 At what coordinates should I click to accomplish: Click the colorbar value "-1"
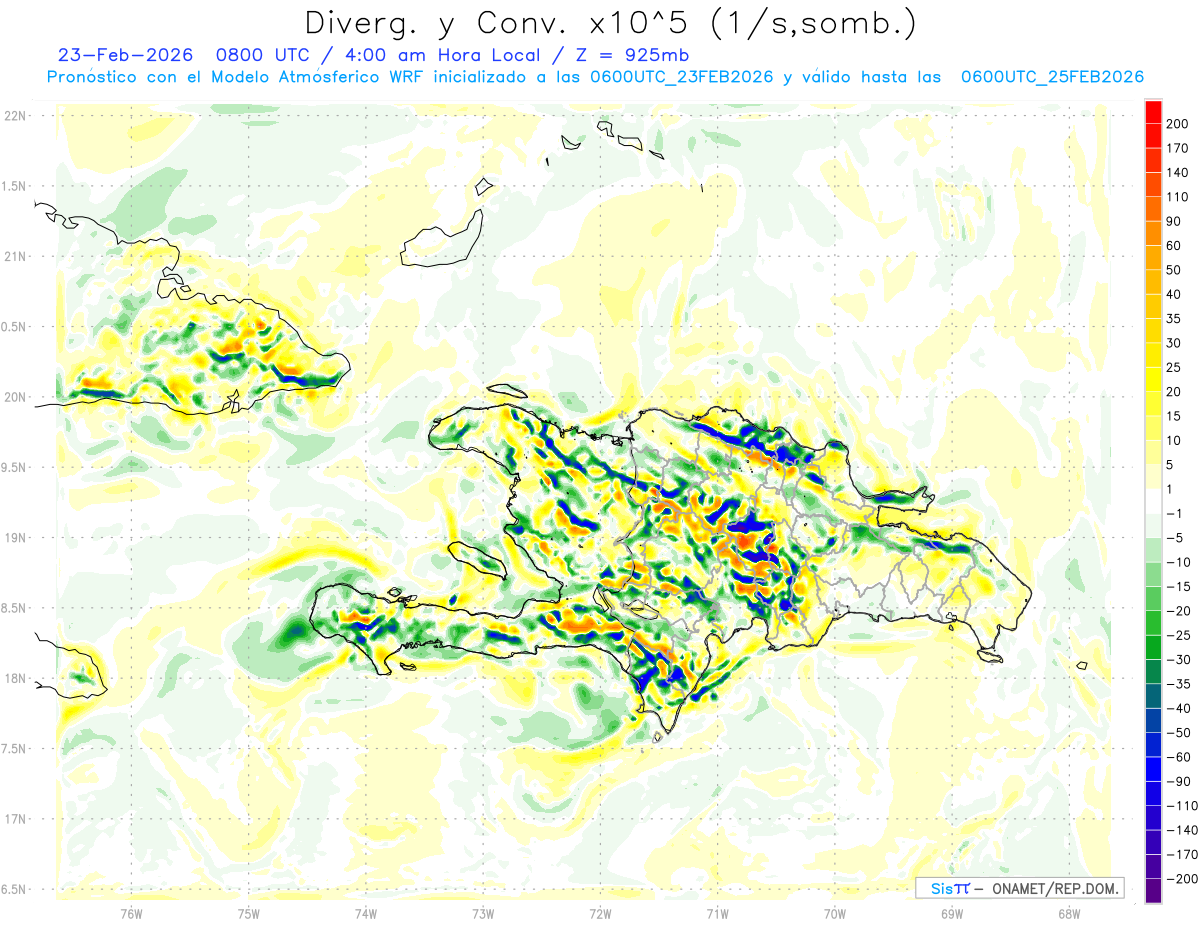tap(1175, 513)
